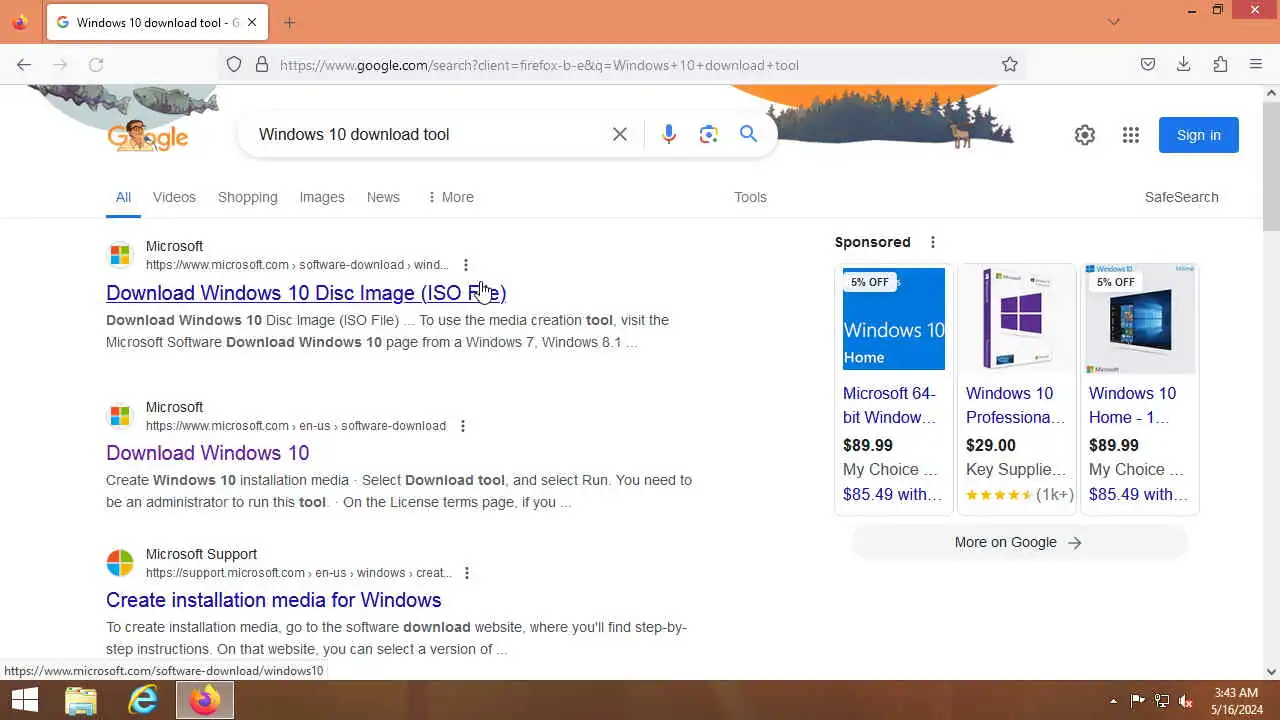Open the Sponsored section three-dot menu
The height and width of the screenshot is (720, 1280).
(x=933, y=242)
